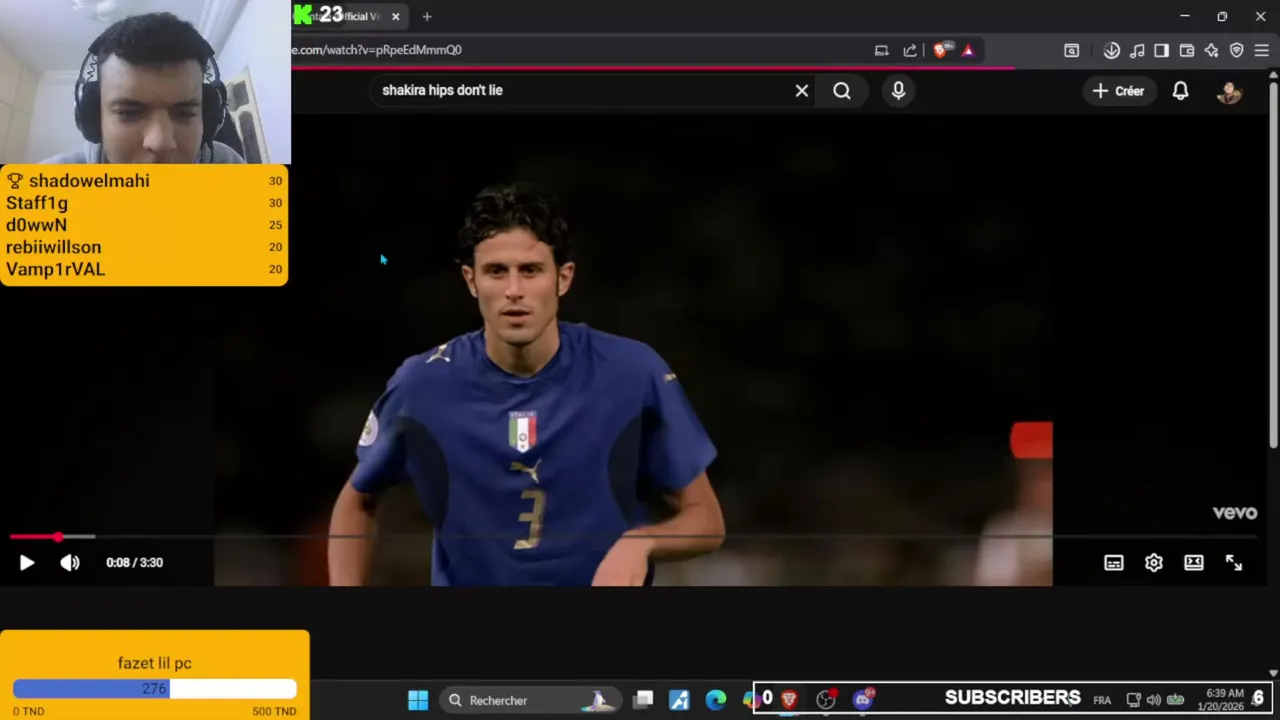
Task: Click the browser address bar URL
Action: coord(376,50)
